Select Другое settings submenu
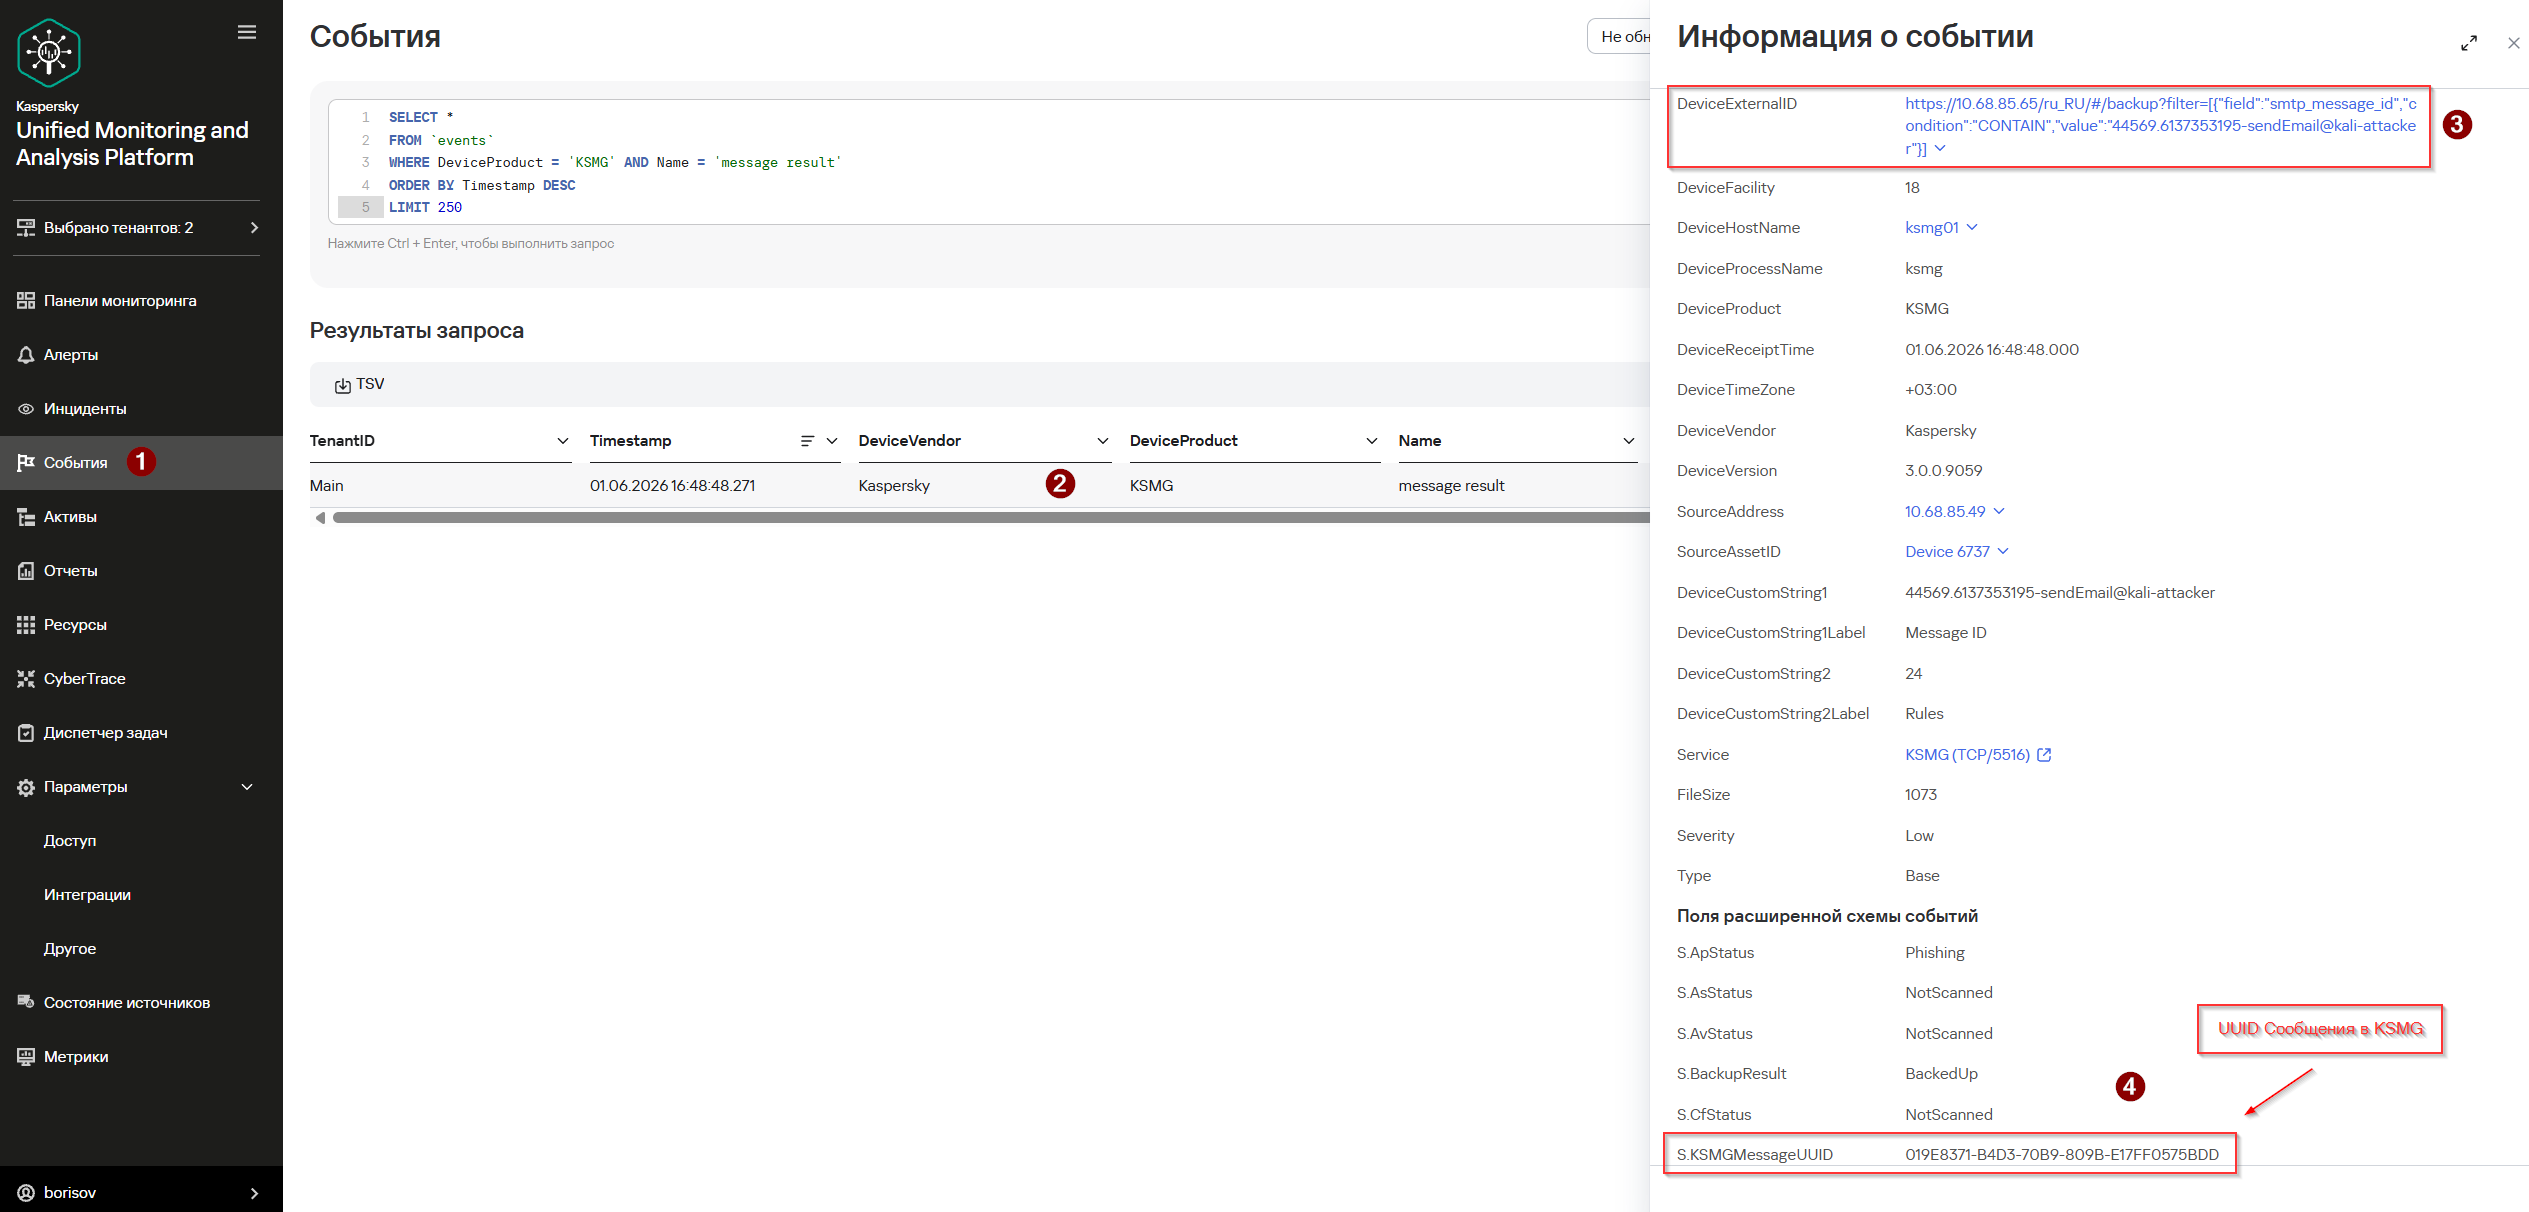2529x1212 pixels. pyautogui.click(x=70, y=949)
